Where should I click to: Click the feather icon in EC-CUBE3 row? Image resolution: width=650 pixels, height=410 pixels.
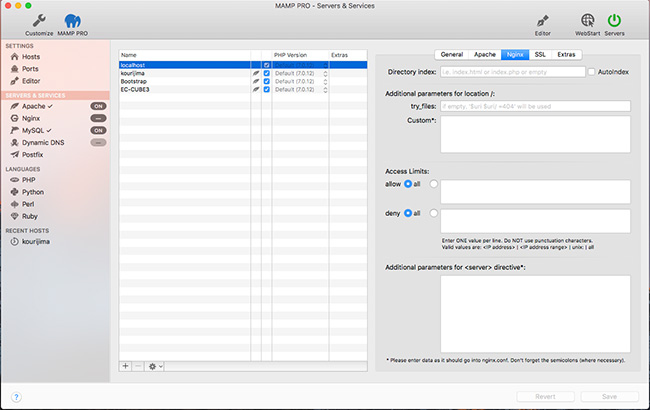tap(256, 90)
